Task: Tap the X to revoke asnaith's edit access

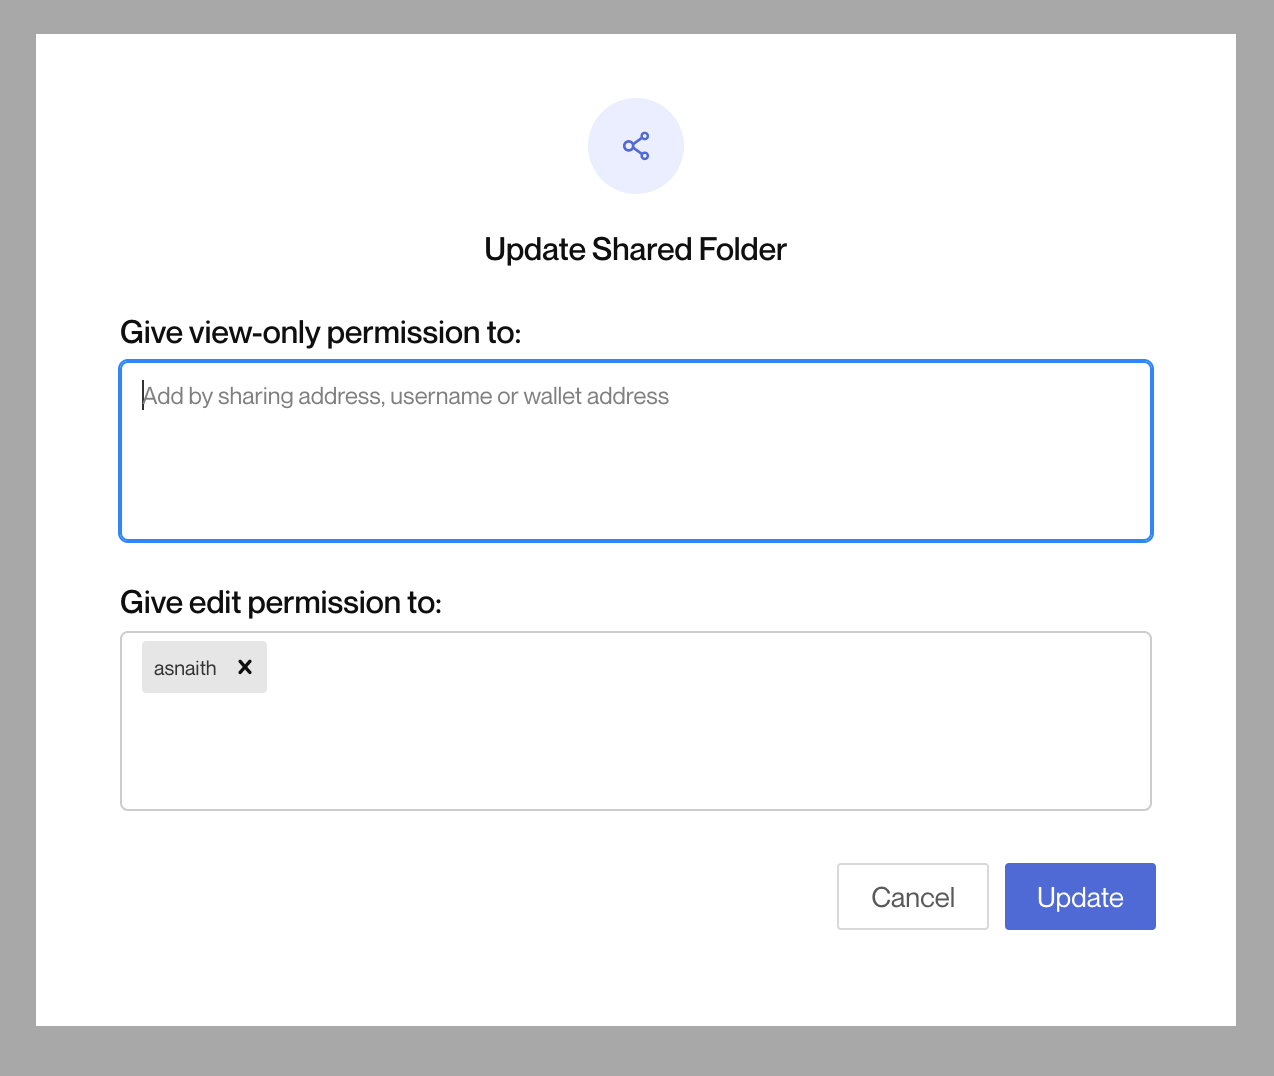Action: tap(245, 667)
